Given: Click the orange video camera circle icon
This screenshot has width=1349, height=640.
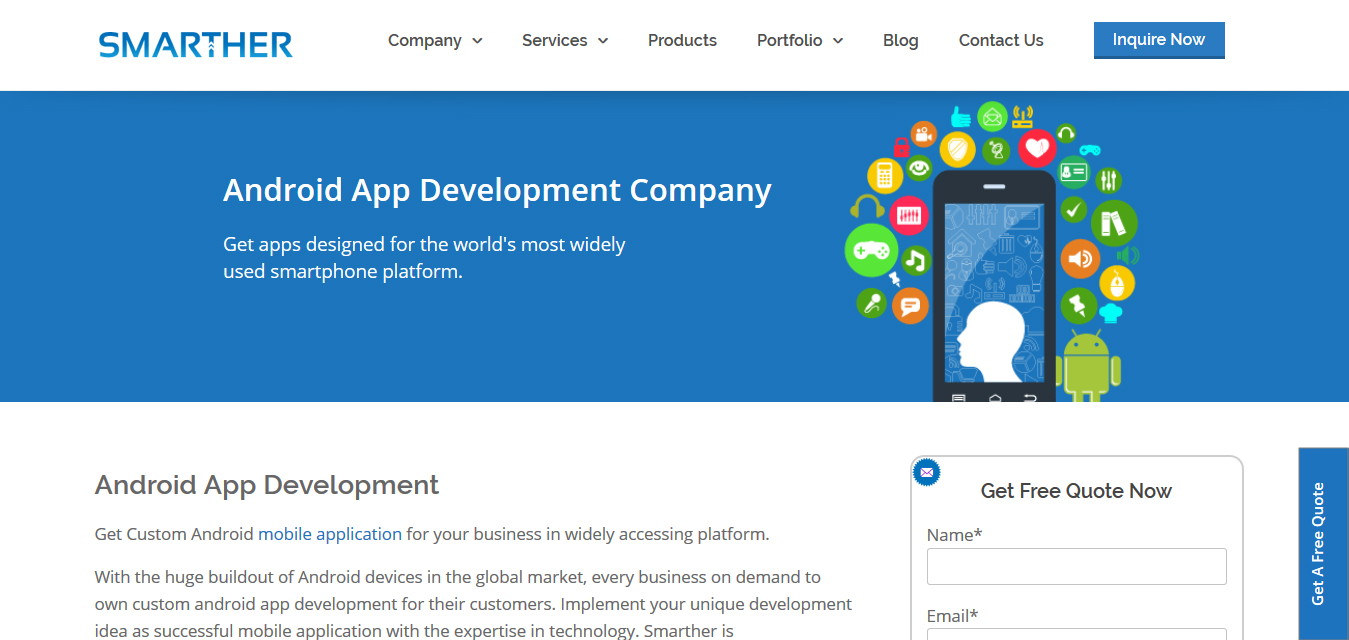Looking at the screenshot, I should point(924,134).
